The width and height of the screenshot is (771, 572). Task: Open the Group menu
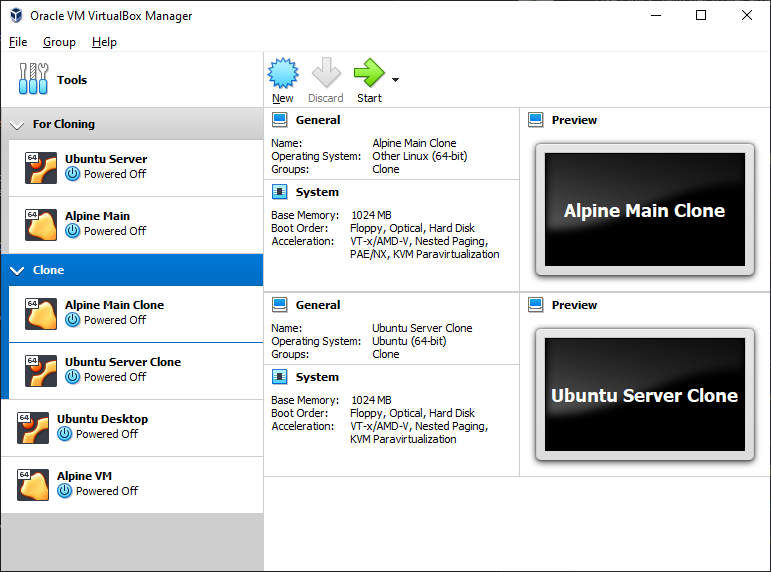pos(59,42)
